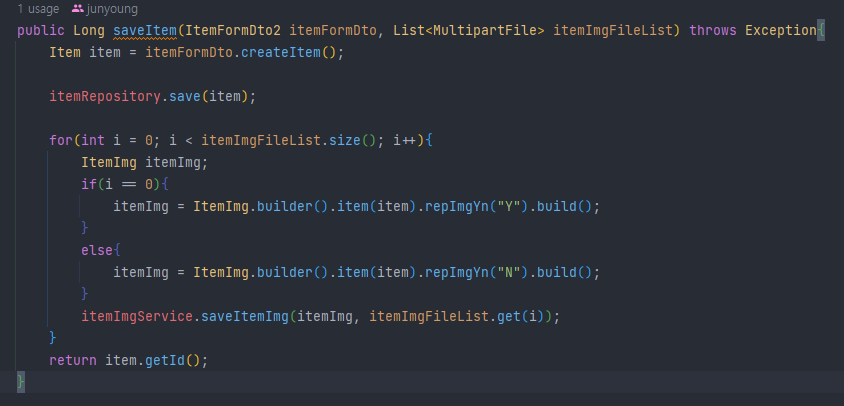This screenshot has height=406, width=844.
Task: Click the highlighted opening brace after Exception
Action: (820, 31)
